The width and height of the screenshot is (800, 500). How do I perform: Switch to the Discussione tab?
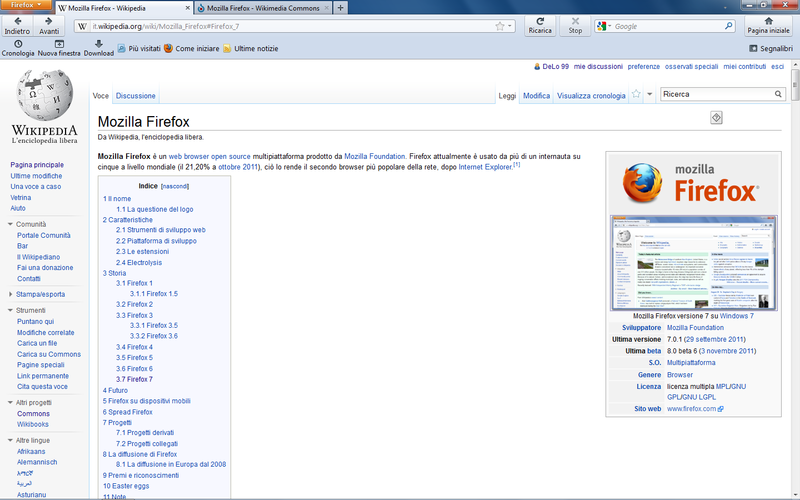[135, 95]
